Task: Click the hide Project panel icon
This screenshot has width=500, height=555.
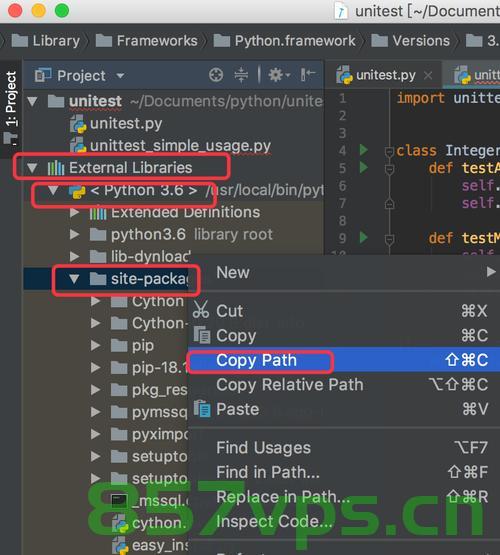Action: click(x=308, y=75)
